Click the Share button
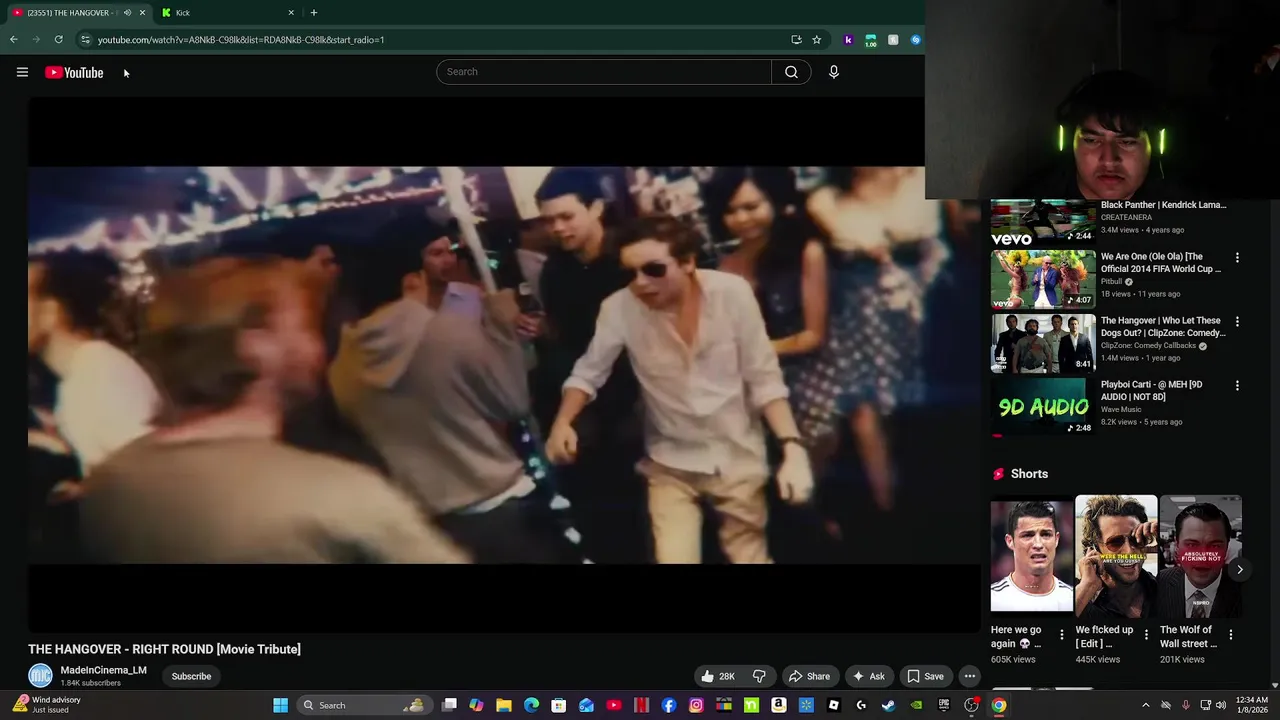 pos(809,676)
